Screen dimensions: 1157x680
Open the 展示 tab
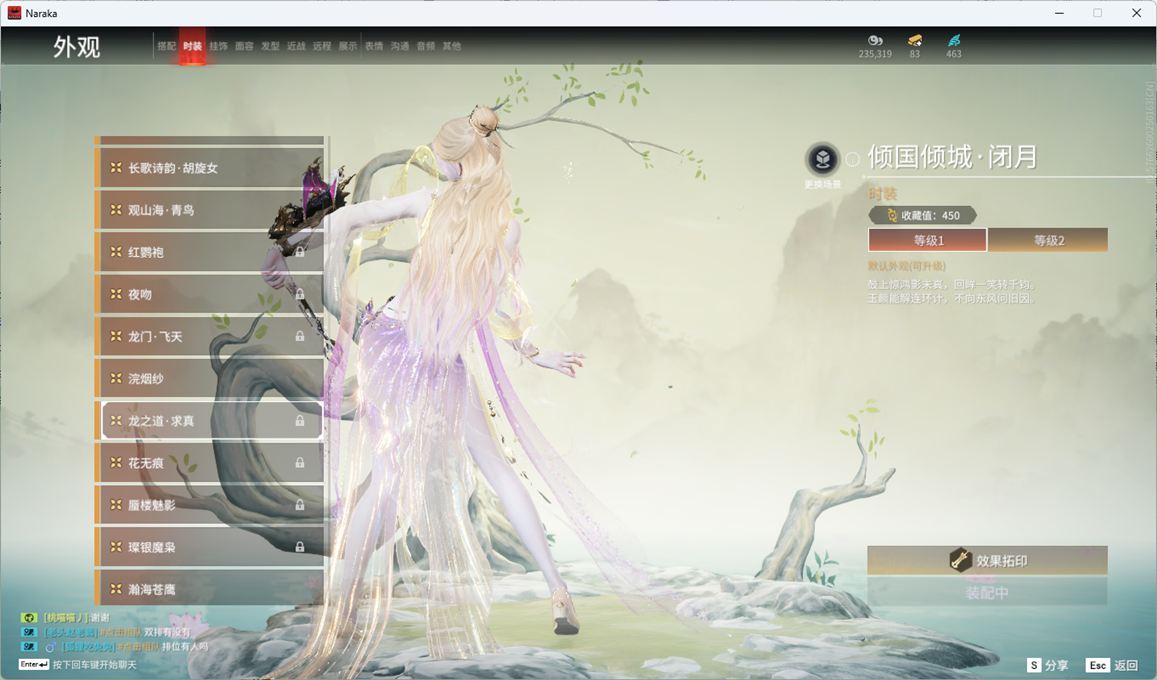[348, 46]
